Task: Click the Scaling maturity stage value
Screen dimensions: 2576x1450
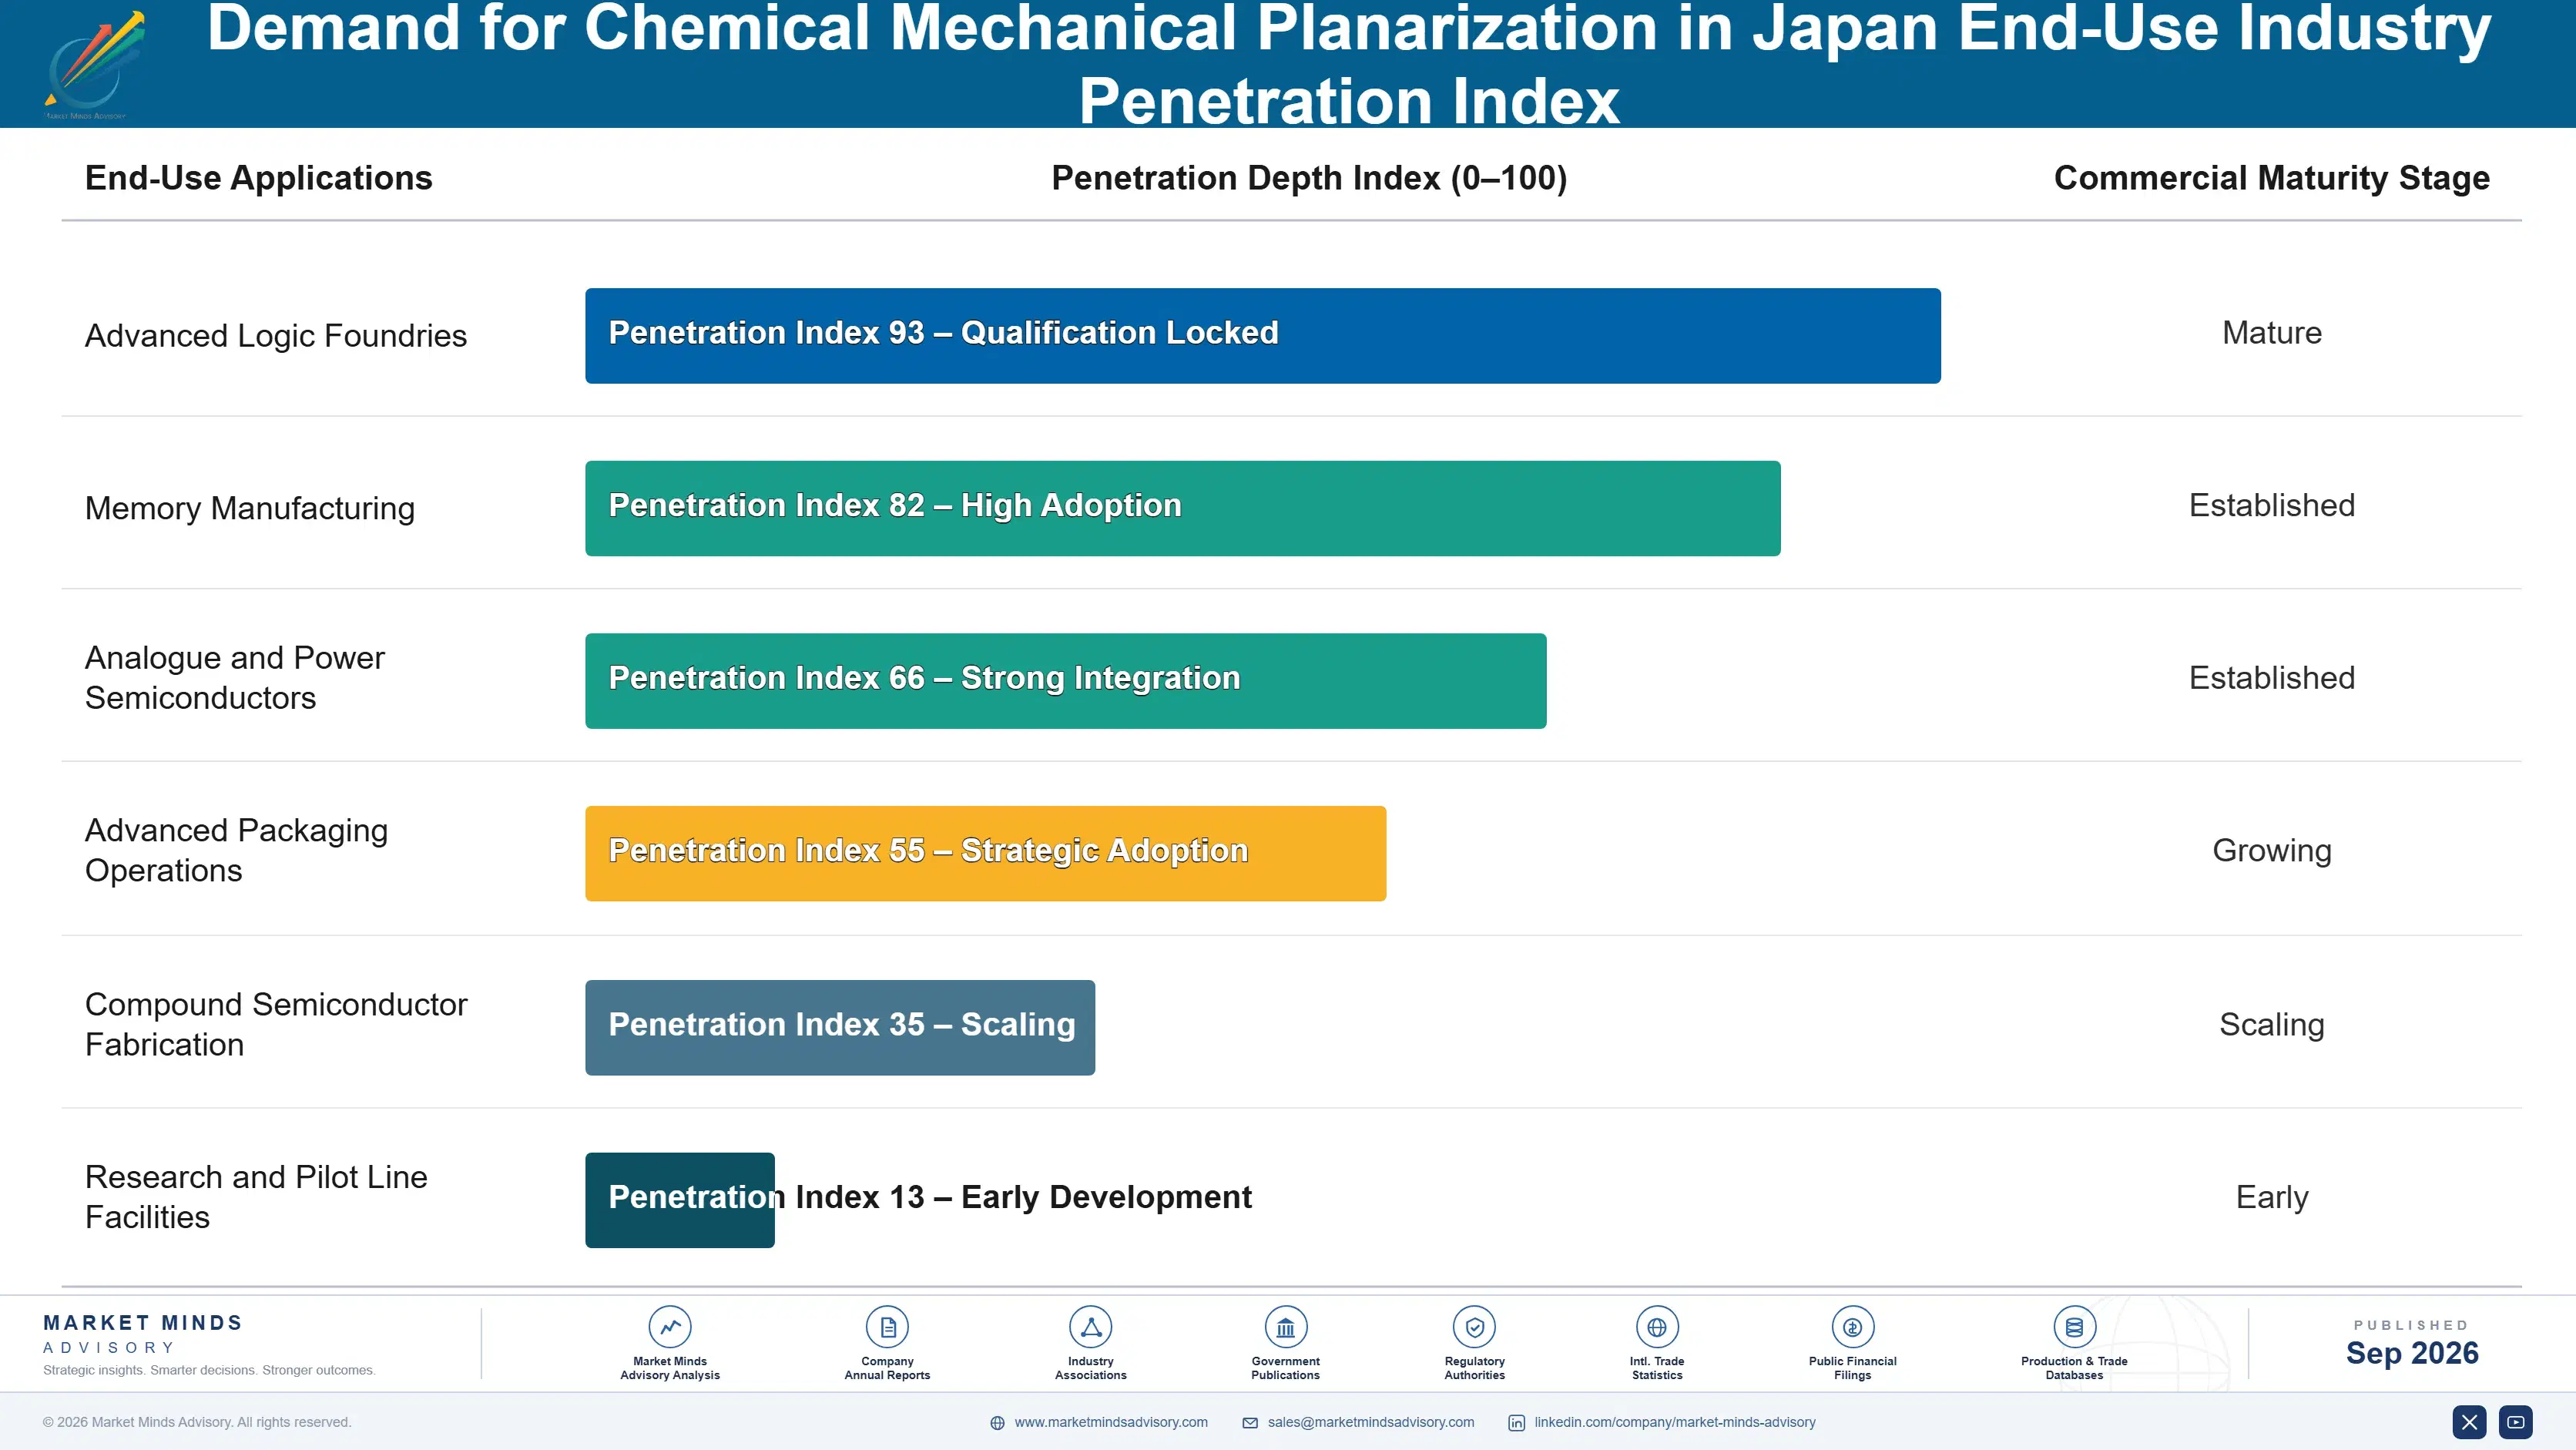Action: coord(2272,1025)
